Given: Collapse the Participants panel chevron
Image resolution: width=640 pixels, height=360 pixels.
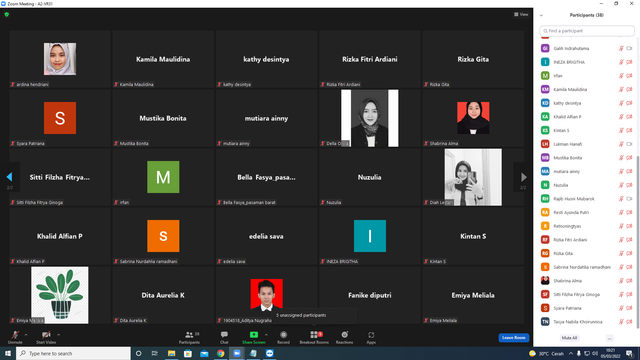Looking at the screenshot, I should [541, 16].
